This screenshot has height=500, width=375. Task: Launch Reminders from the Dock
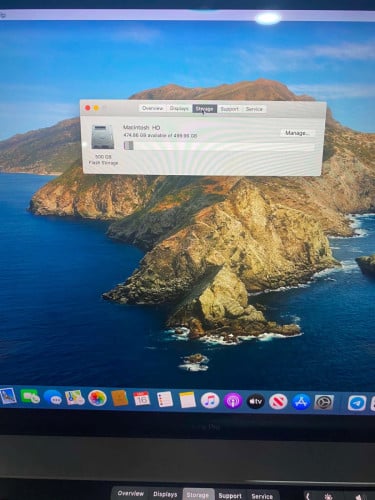[x=165, y=399]
